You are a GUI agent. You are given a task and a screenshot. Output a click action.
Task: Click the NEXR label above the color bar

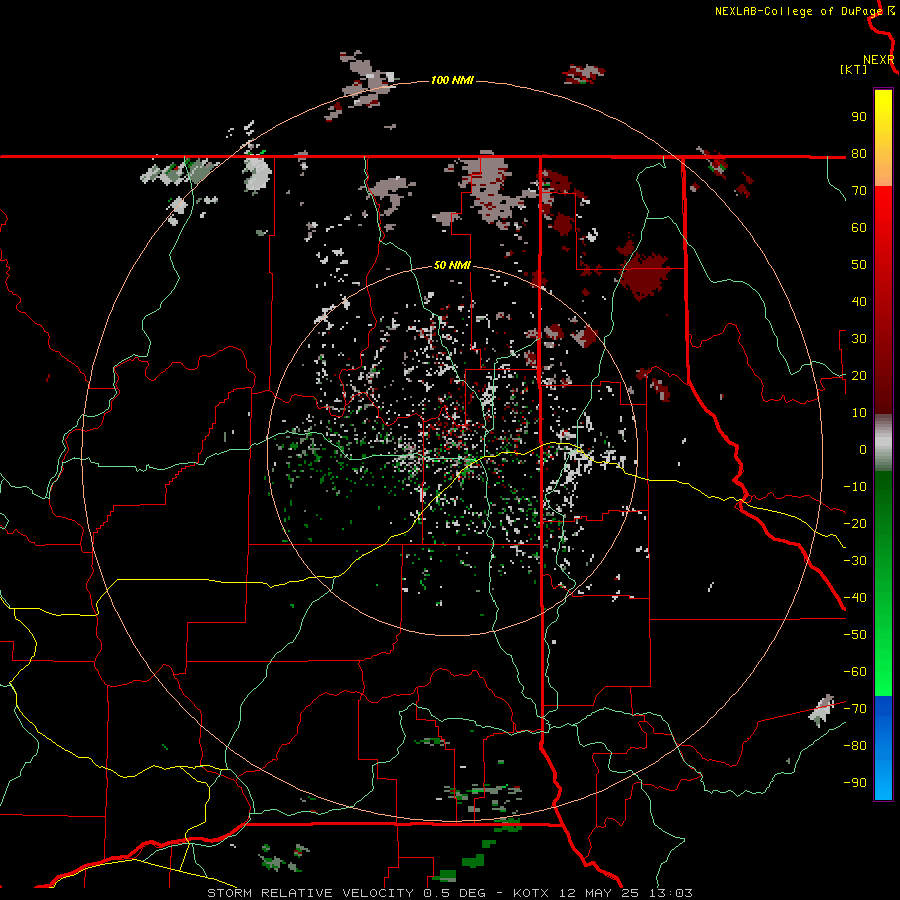click(x=878, y=60)
